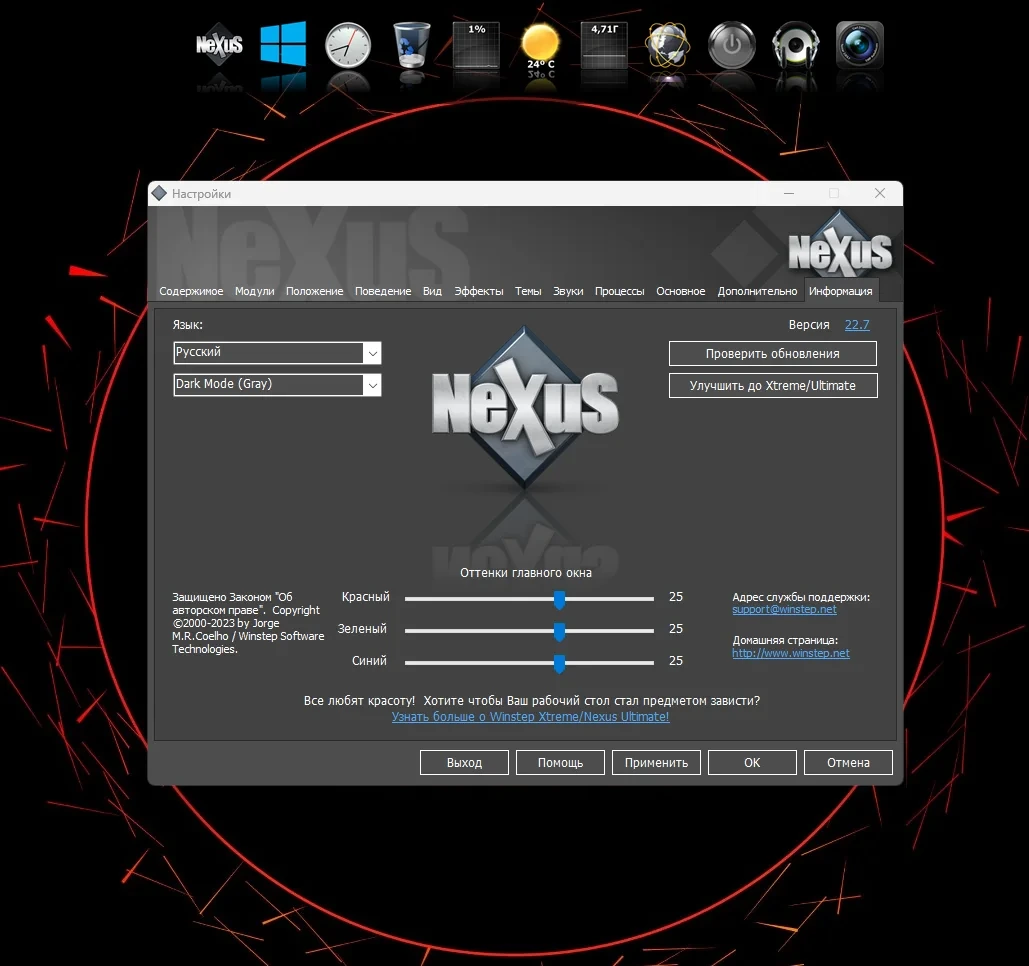Select the Поведение tab
This screenshot has width=1029, height=966.
tap(383, 291)
